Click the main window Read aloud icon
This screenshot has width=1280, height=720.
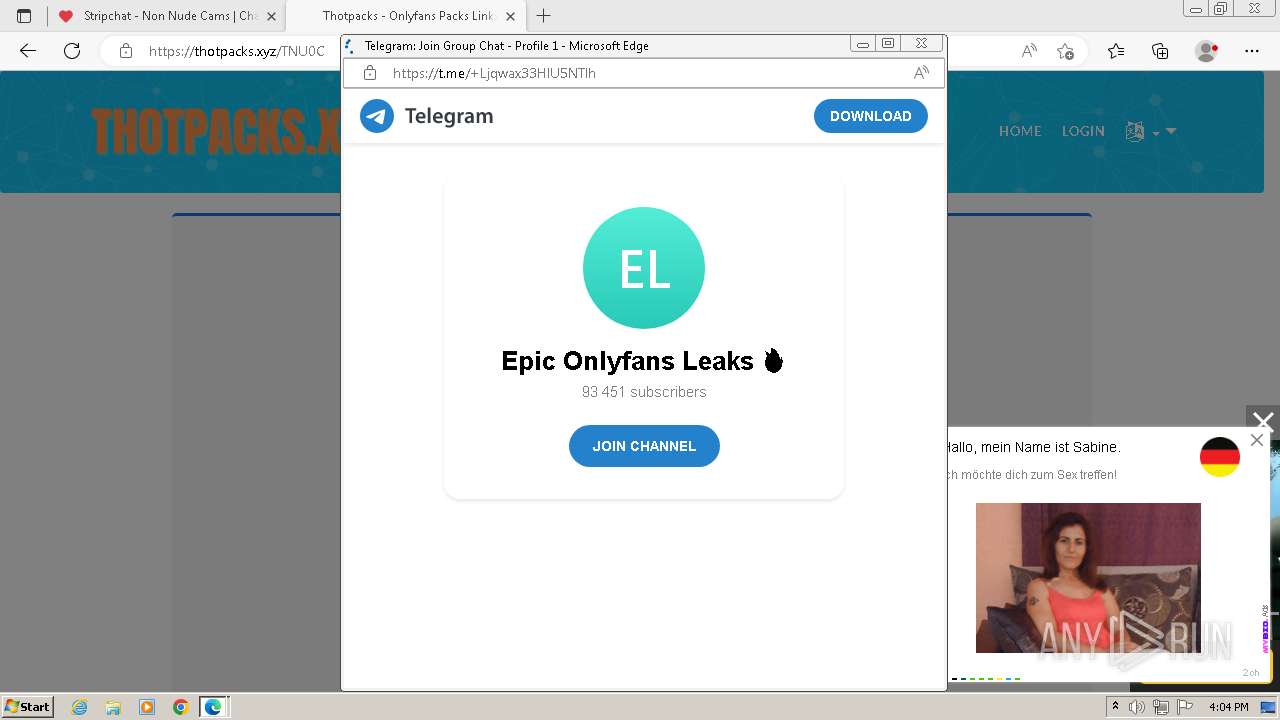[x=1029, y=51]
